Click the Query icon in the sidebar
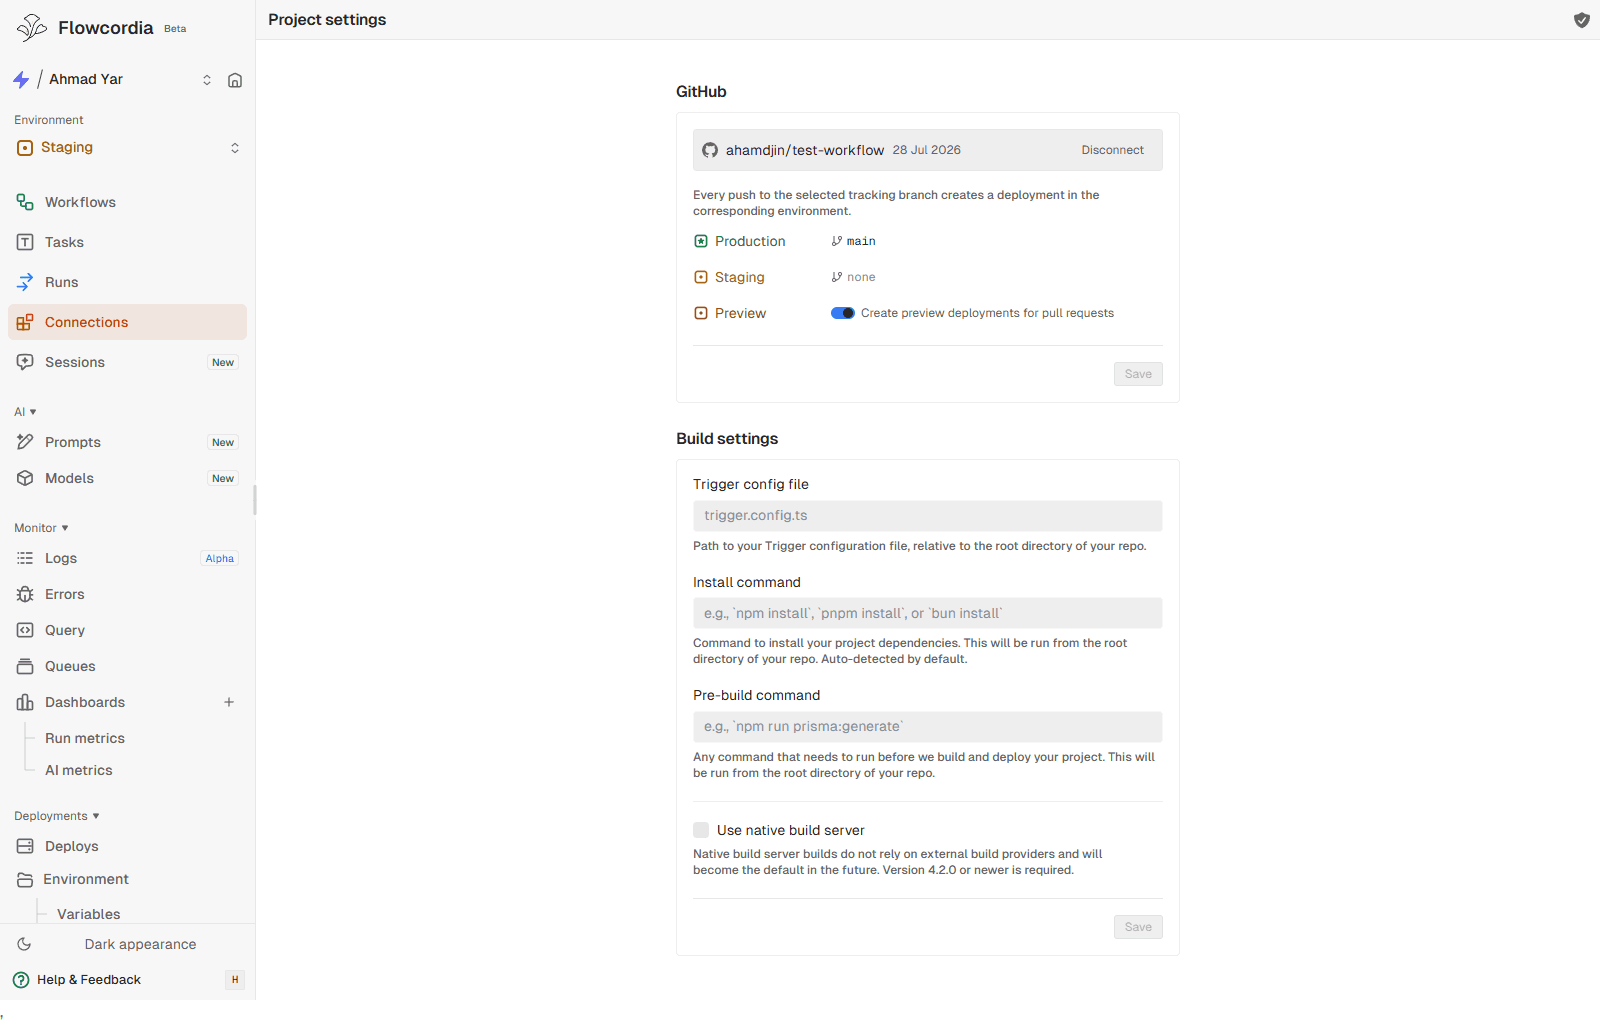 tap(25, 630)
